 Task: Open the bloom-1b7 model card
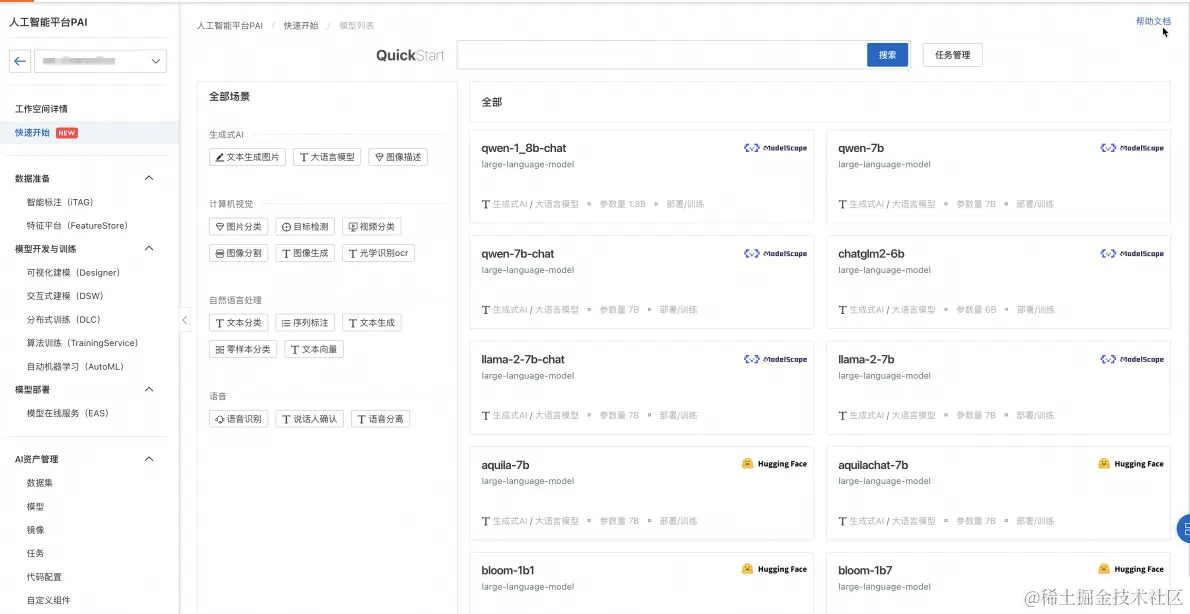click(998, 583)
